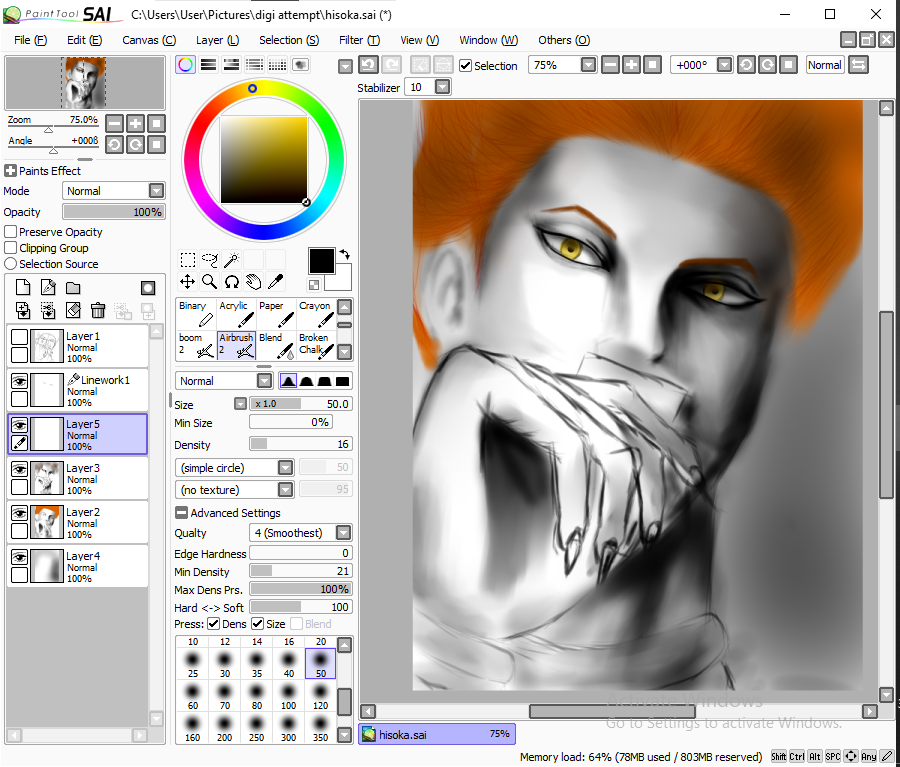Open the Edit menu
The width and height of the screenshot is (900, 767).
[x=84, y=40]
